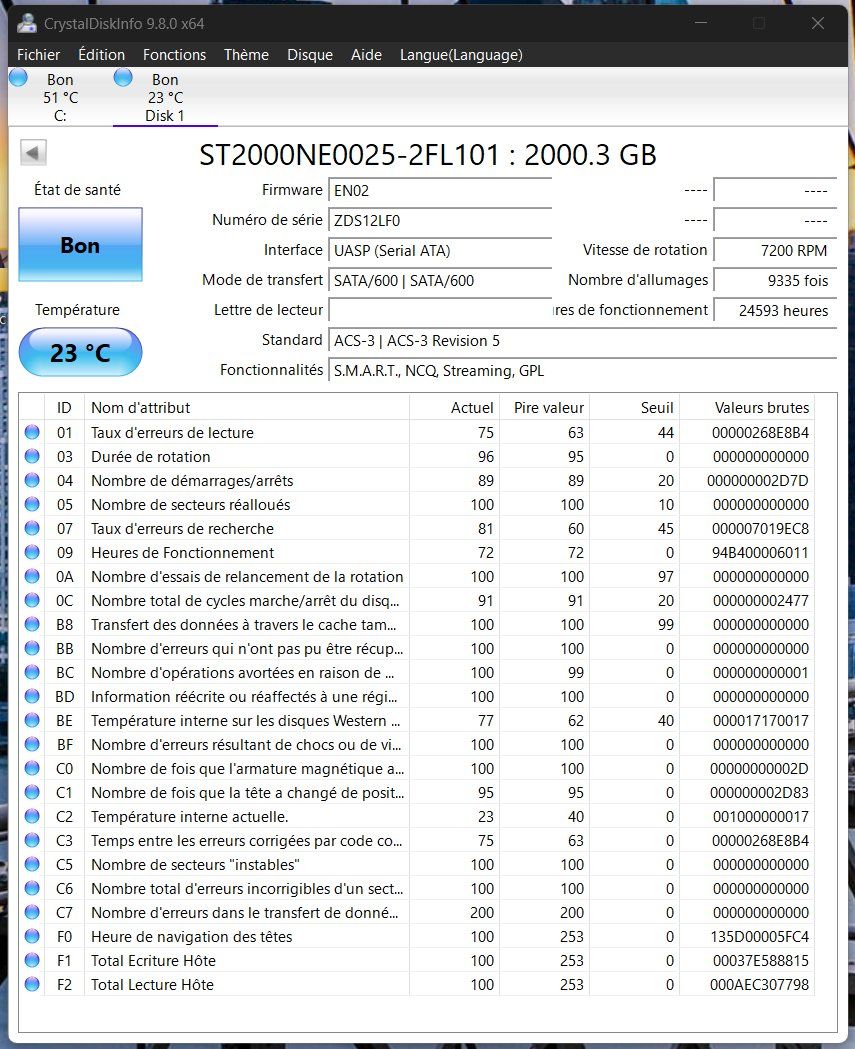Viewport: 855px width, 1049px height.
Task: Click the CrystalDiskInfo app icon in the title bar
Action: pyautogui.click(x=27, y=23)
